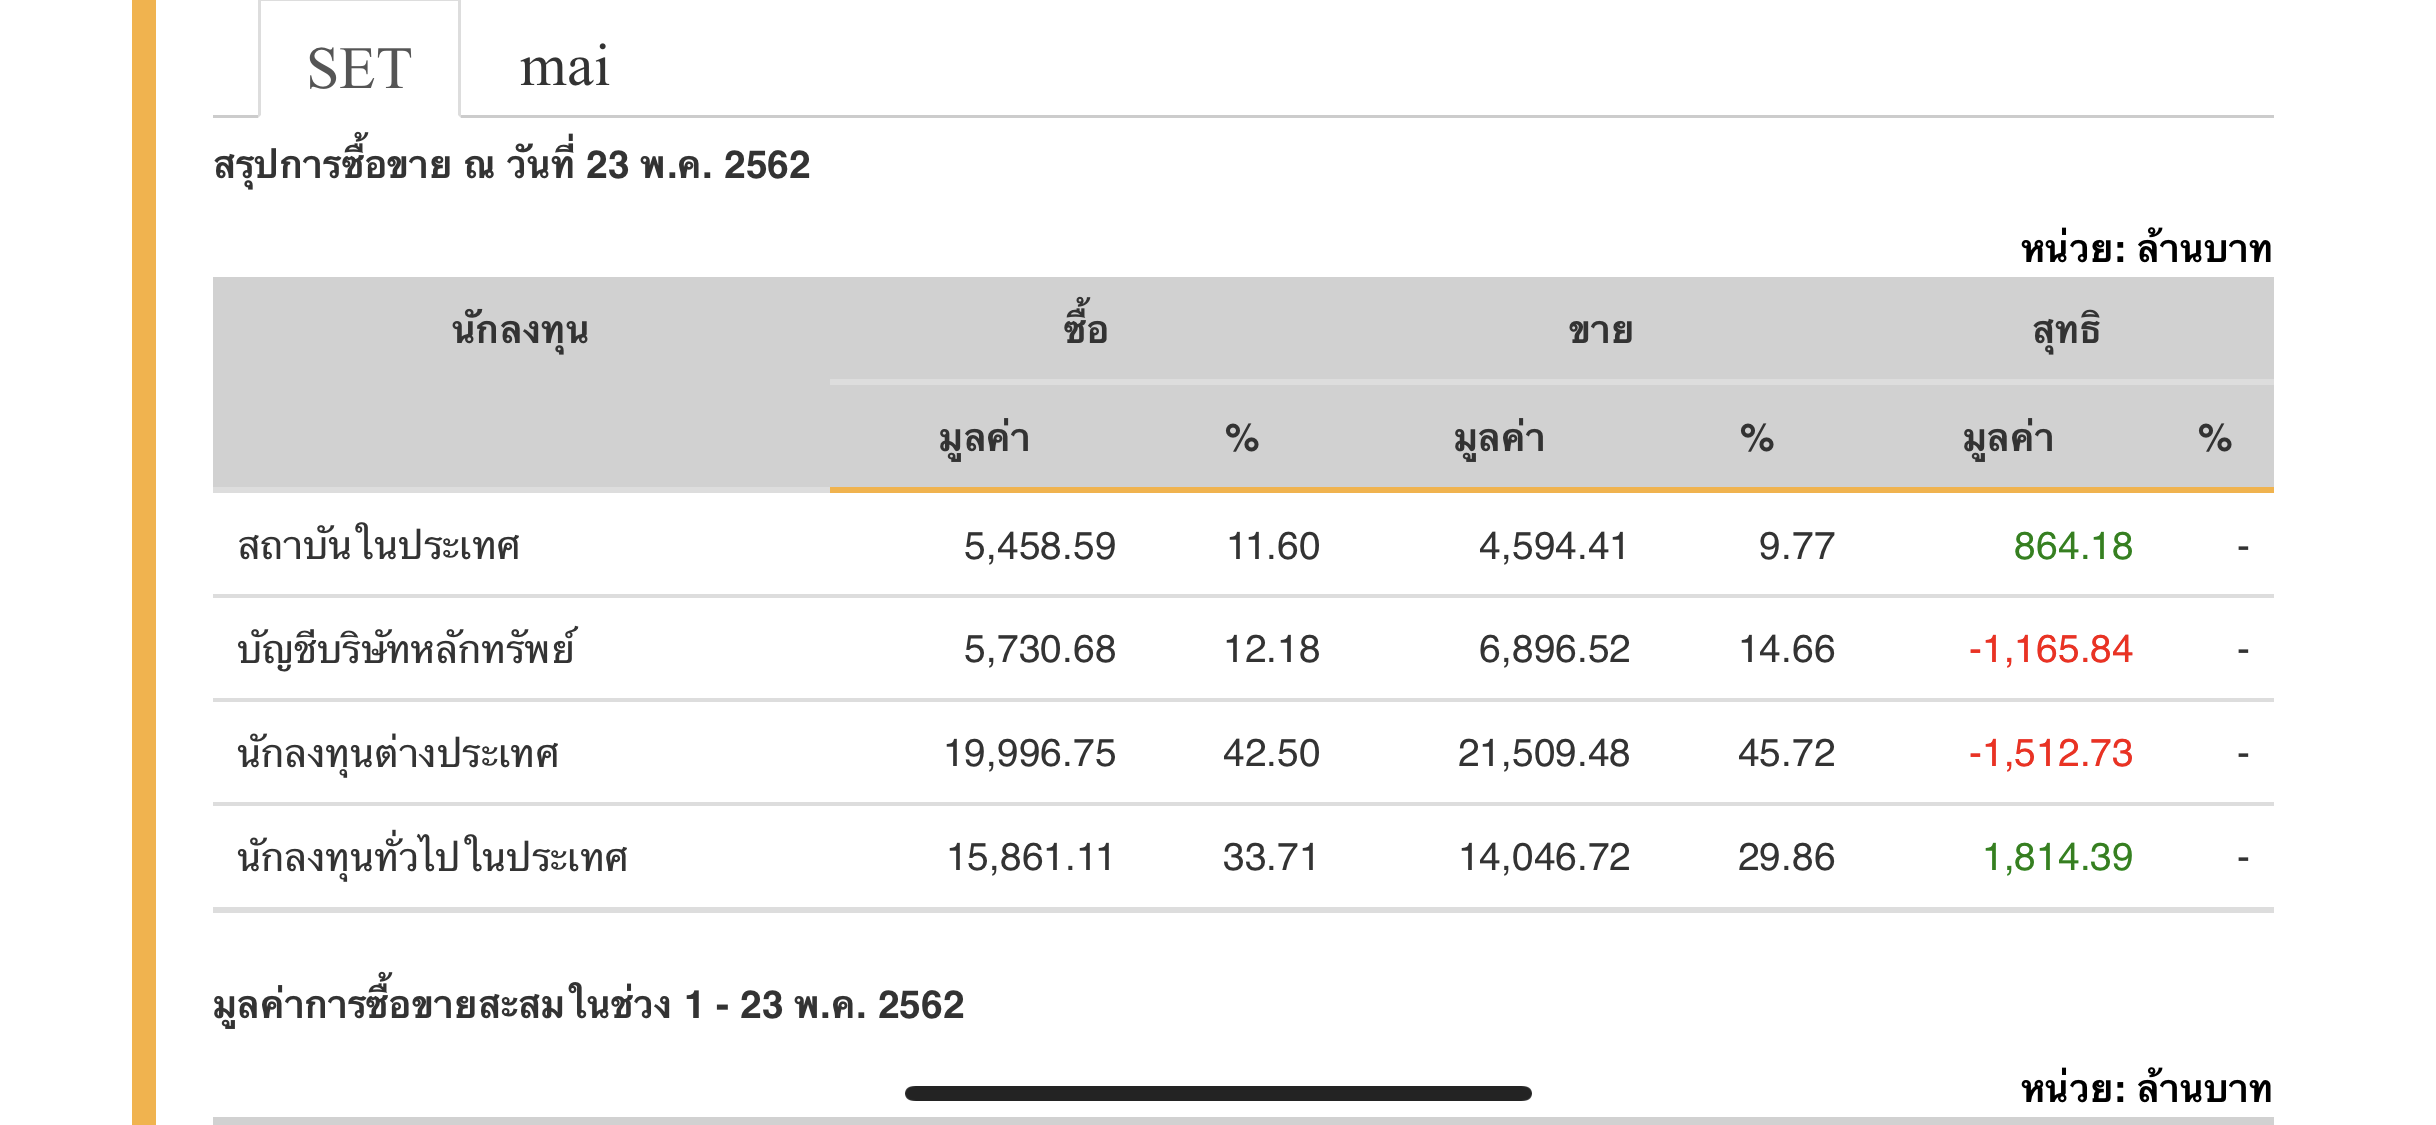The height and width of the screenshot is (1125, 2436).
Task: Click the สุทธิ column header
Action: coord(2066,330)
